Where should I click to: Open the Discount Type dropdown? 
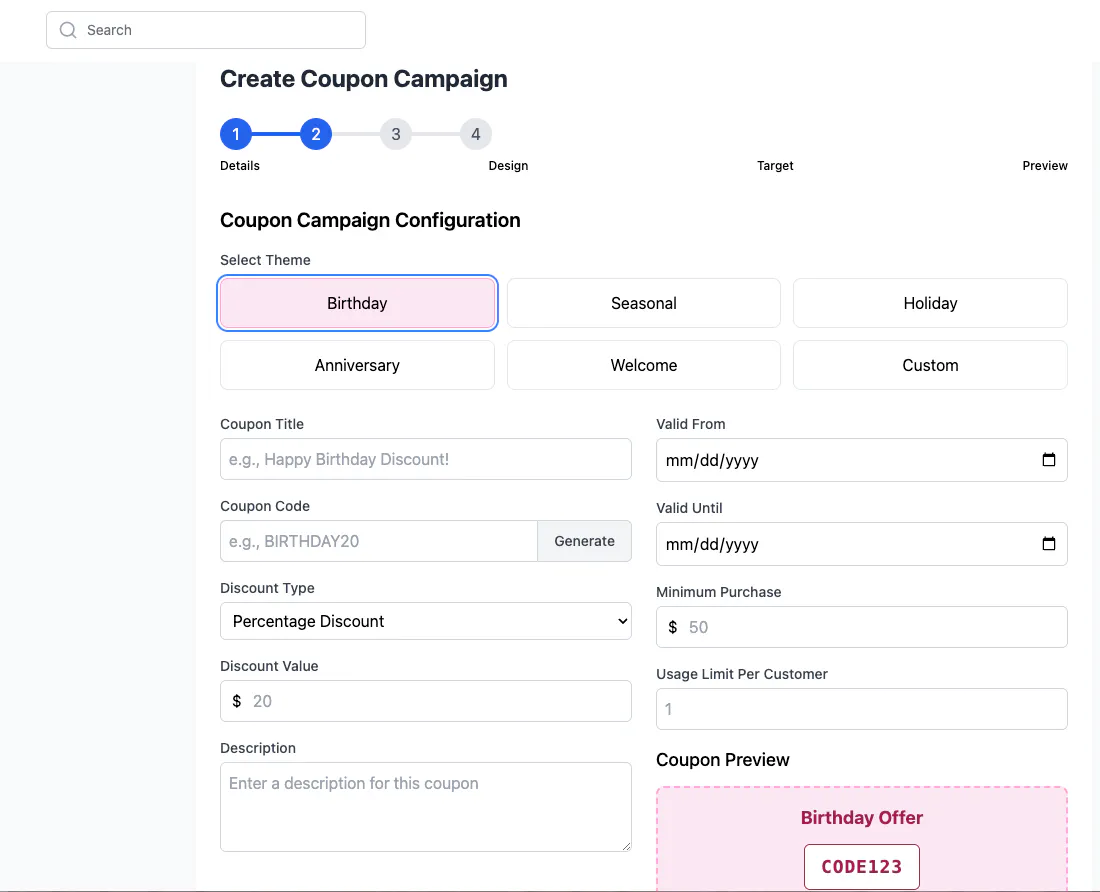pyautogui.click(x=426, y=621)
